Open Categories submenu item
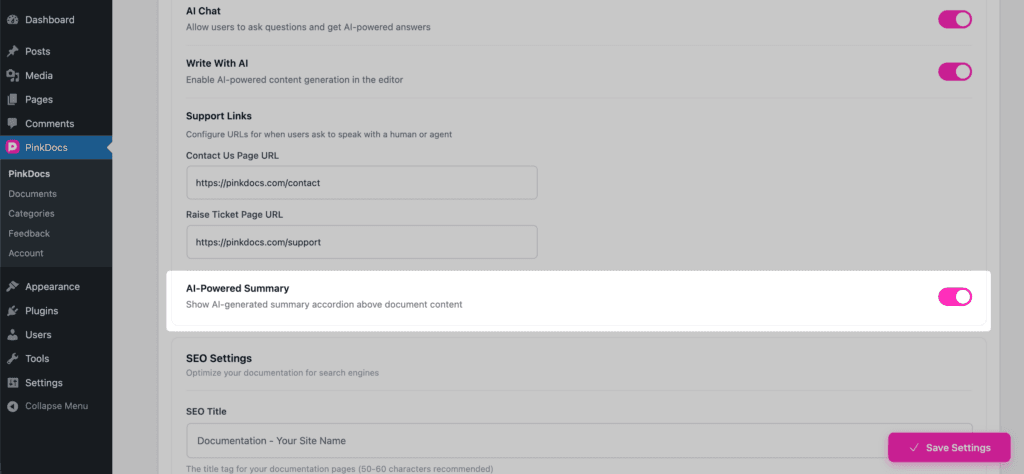This screenshot has width=1024, height=474. click(x=31, y=213)
